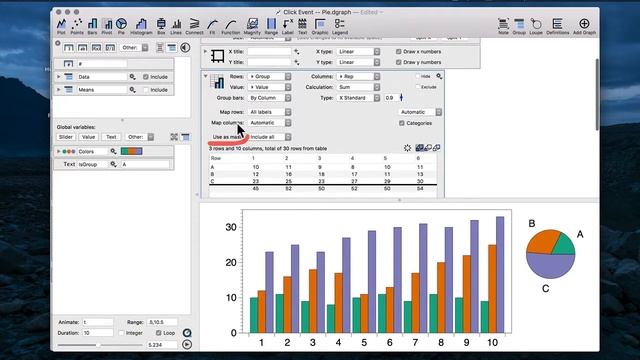Expand the Means table row
Screen dimensions: 640x360
click(58, 89)
